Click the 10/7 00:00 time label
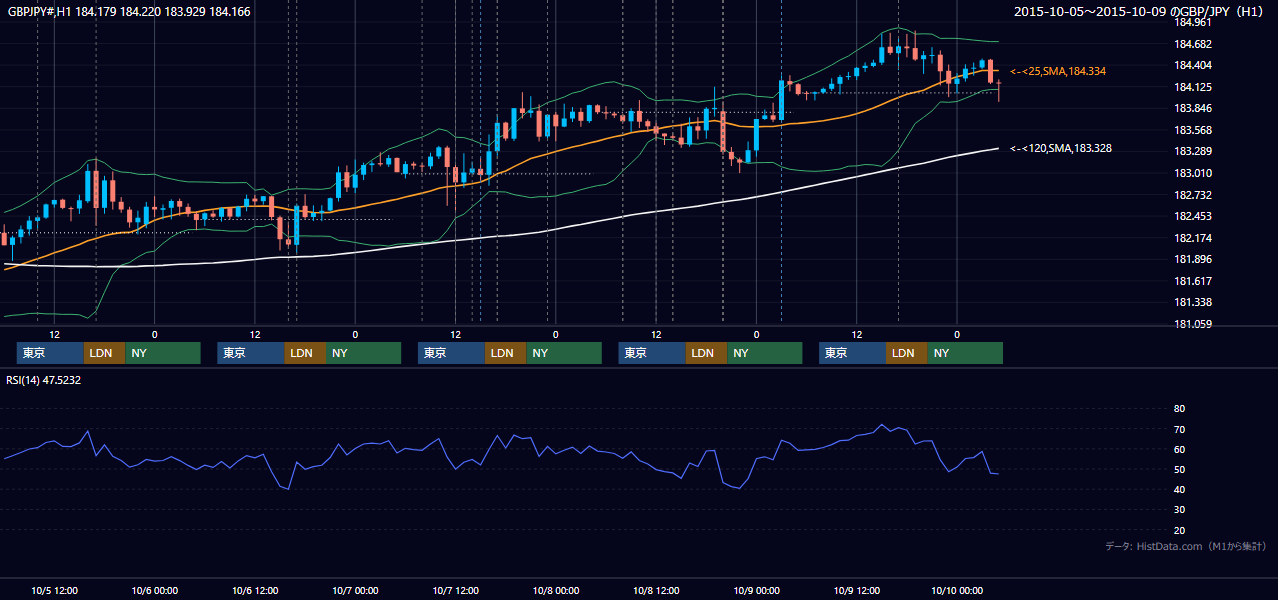 click(x=355, y=590)
